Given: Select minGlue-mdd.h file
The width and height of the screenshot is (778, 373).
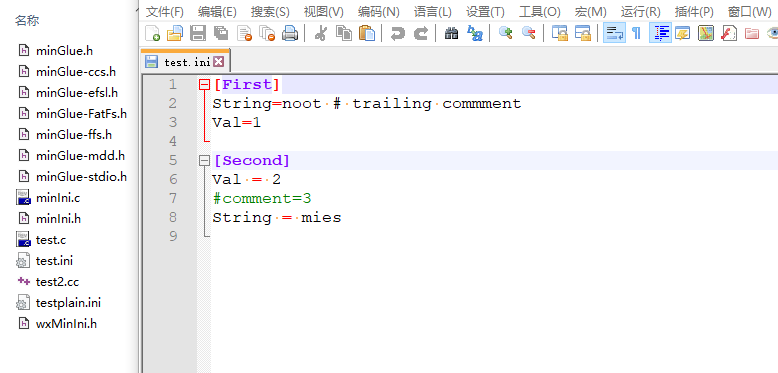Looking at the screenshot, I should (80, 156).
